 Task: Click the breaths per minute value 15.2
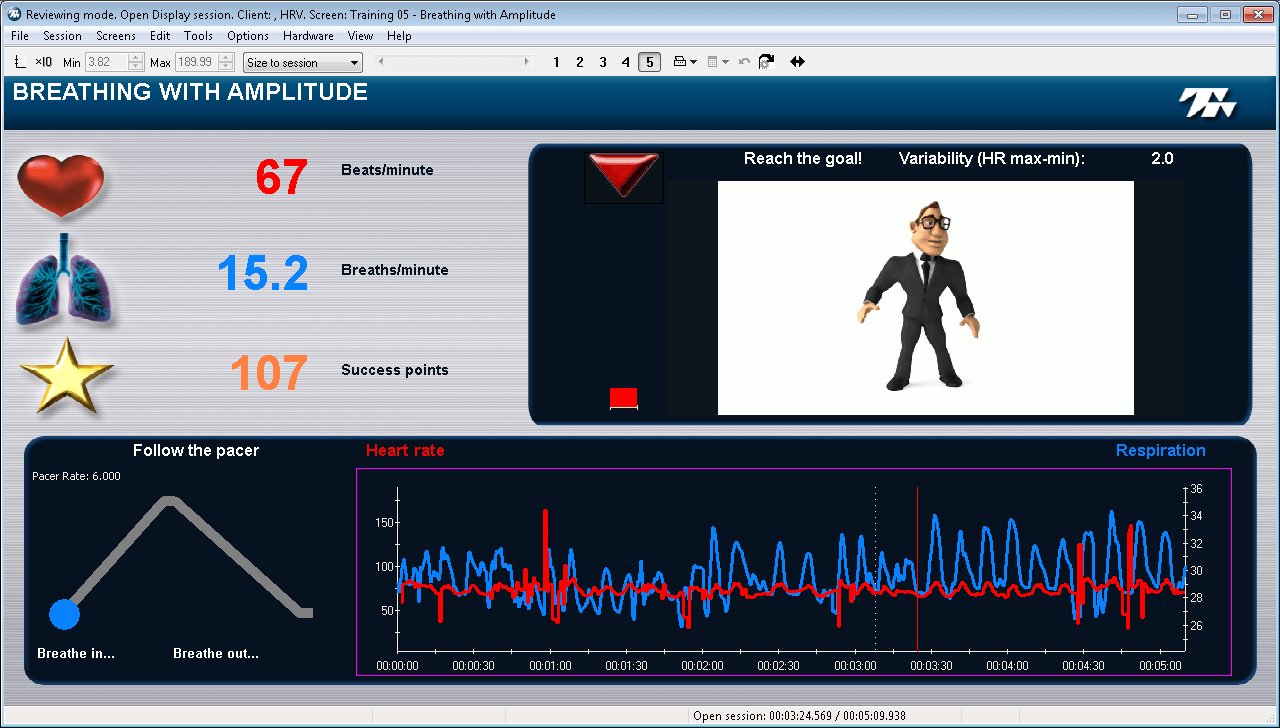click(x=263, y=273)
